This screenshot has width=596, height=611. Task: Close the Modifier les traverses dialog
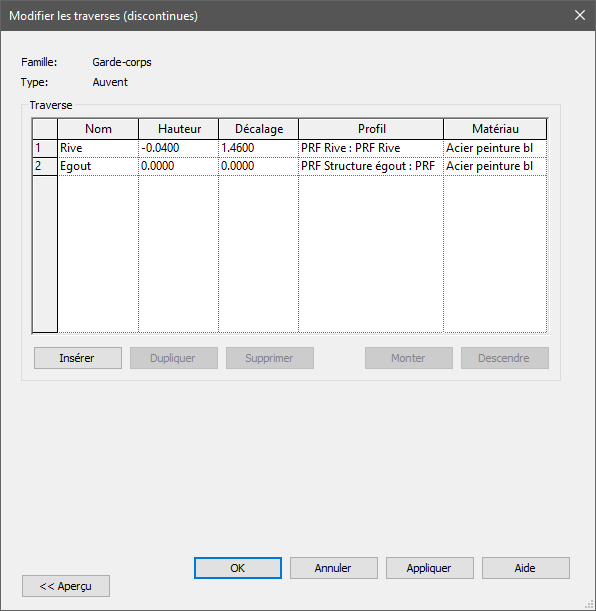(580, 15)
